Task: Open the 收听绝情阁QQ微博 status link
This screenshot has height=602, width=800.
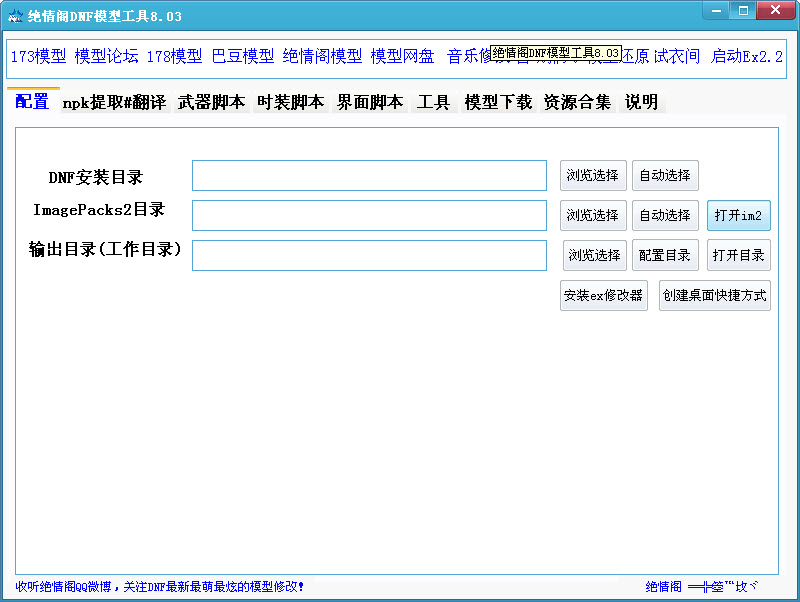Action: coord(159,587)
